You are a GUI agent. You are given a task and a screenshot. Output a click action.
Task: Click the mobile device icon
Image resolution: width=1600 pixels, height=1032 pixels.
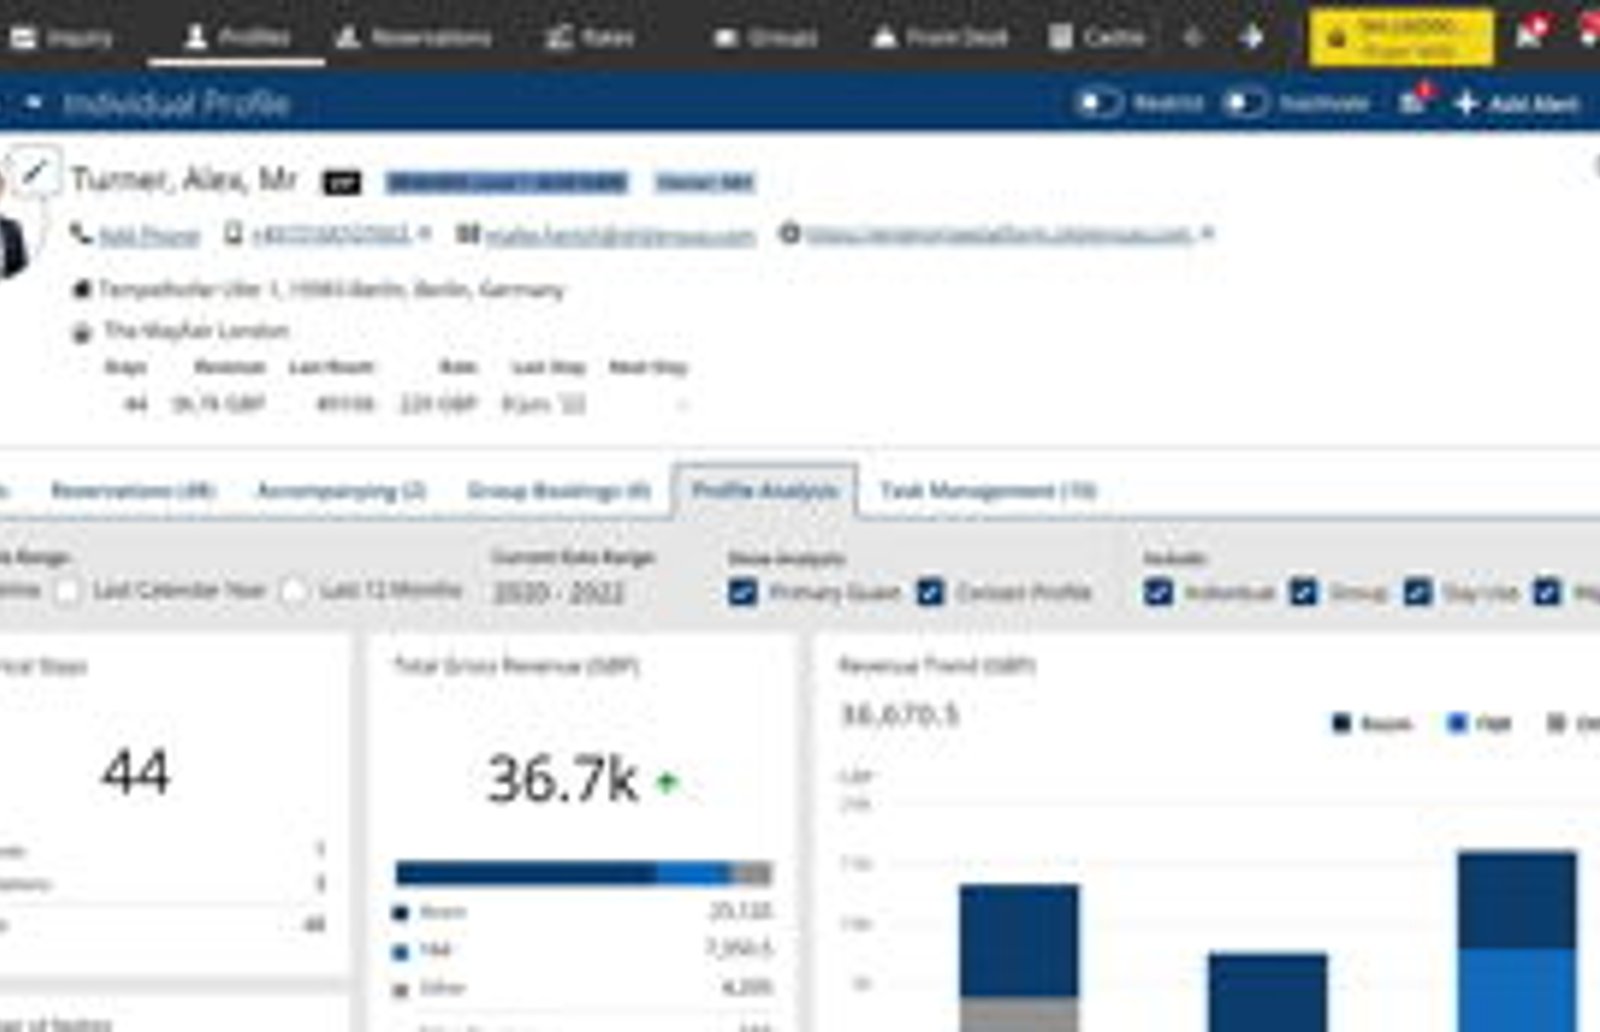233,234
